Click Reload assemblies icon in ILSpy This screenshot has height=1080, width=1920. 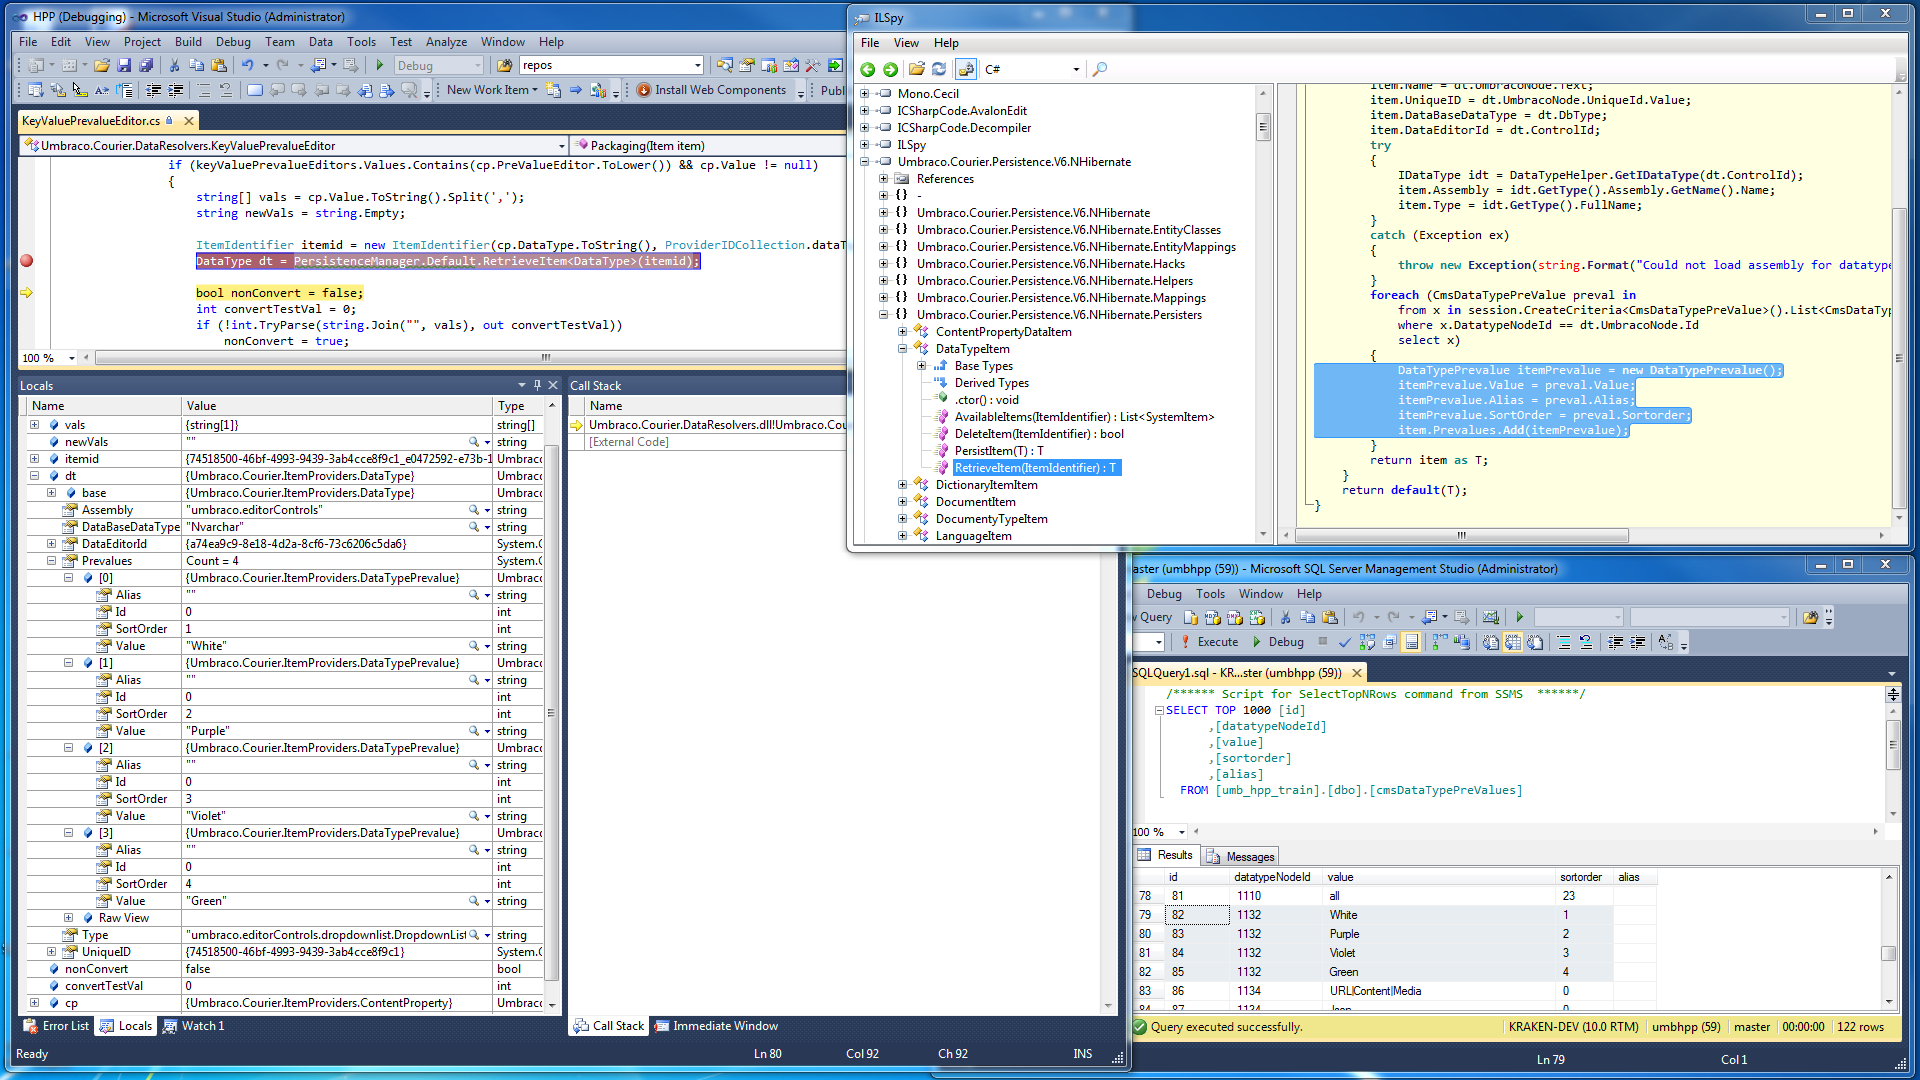click(939, 70)
